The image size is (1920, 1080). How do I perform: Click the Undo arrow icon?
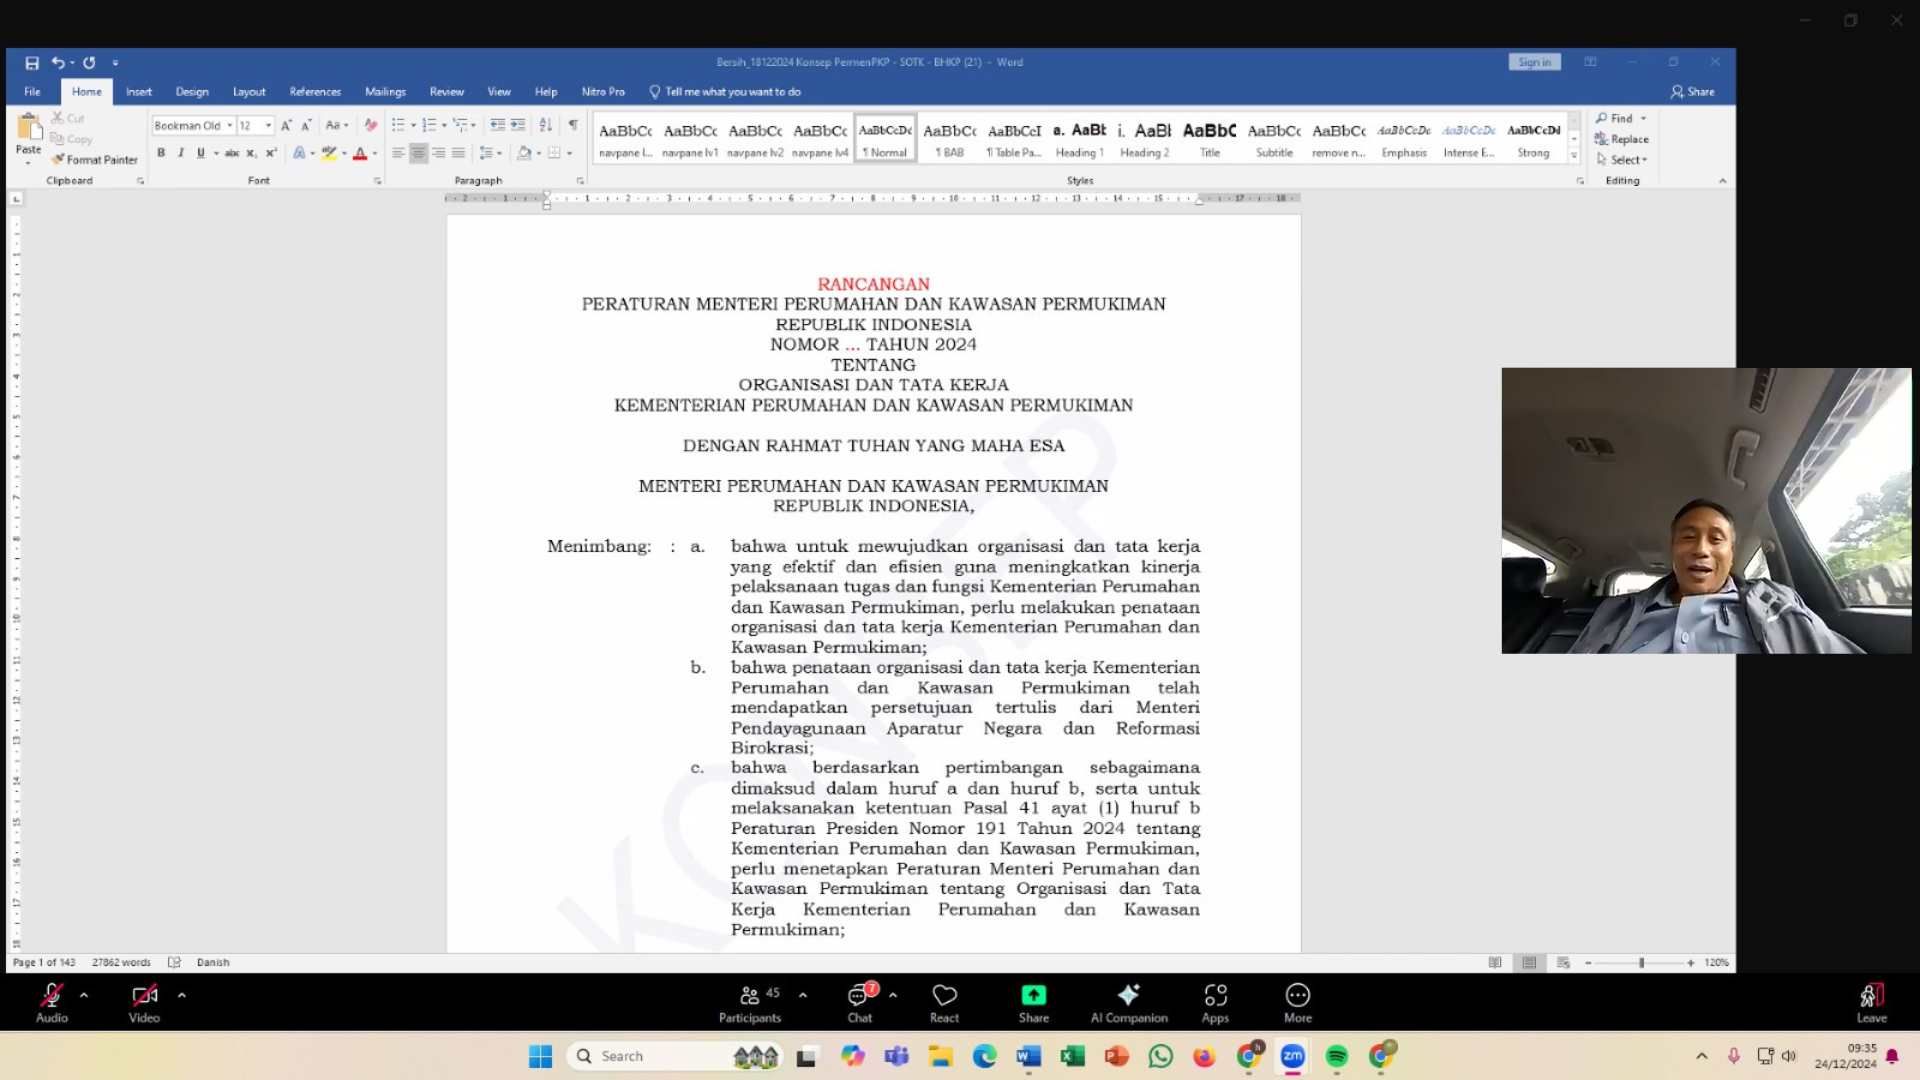click(58, 62)
